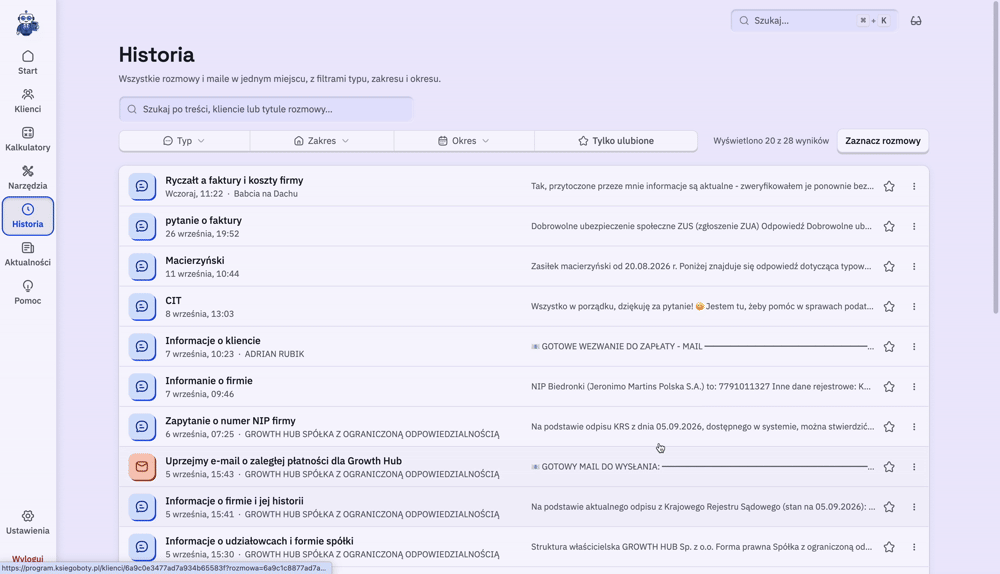Expand the Zakres filter dropdown
Screen dimensions: 1000x574
pos(322,141)
